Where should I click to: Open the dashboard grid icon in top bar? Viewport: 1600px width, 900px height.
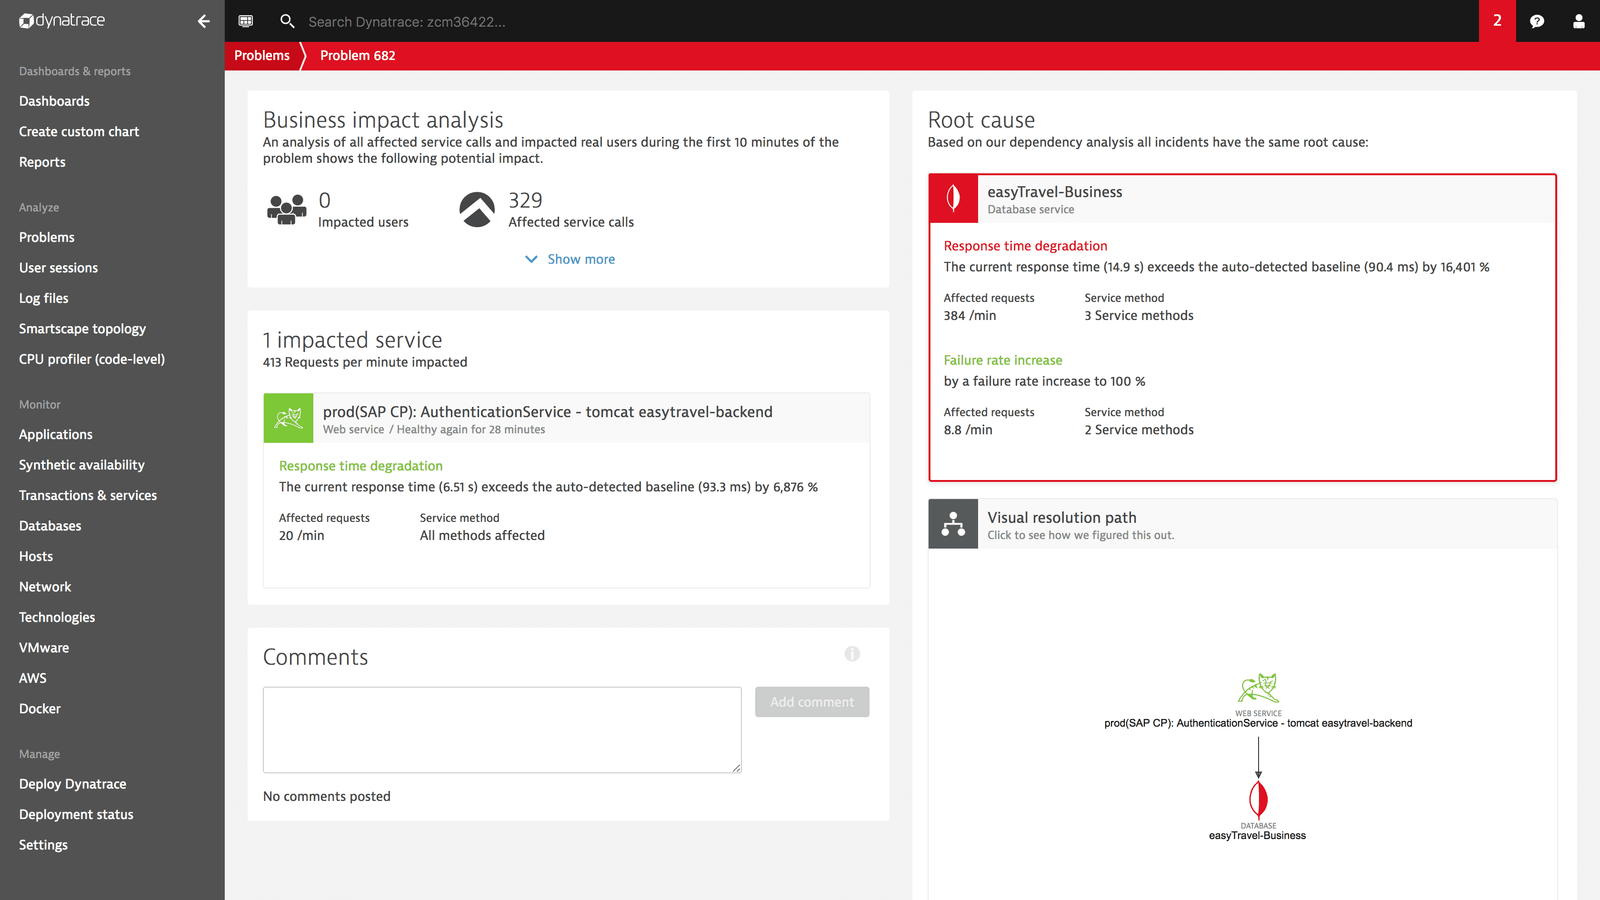(x=246, y=21)
